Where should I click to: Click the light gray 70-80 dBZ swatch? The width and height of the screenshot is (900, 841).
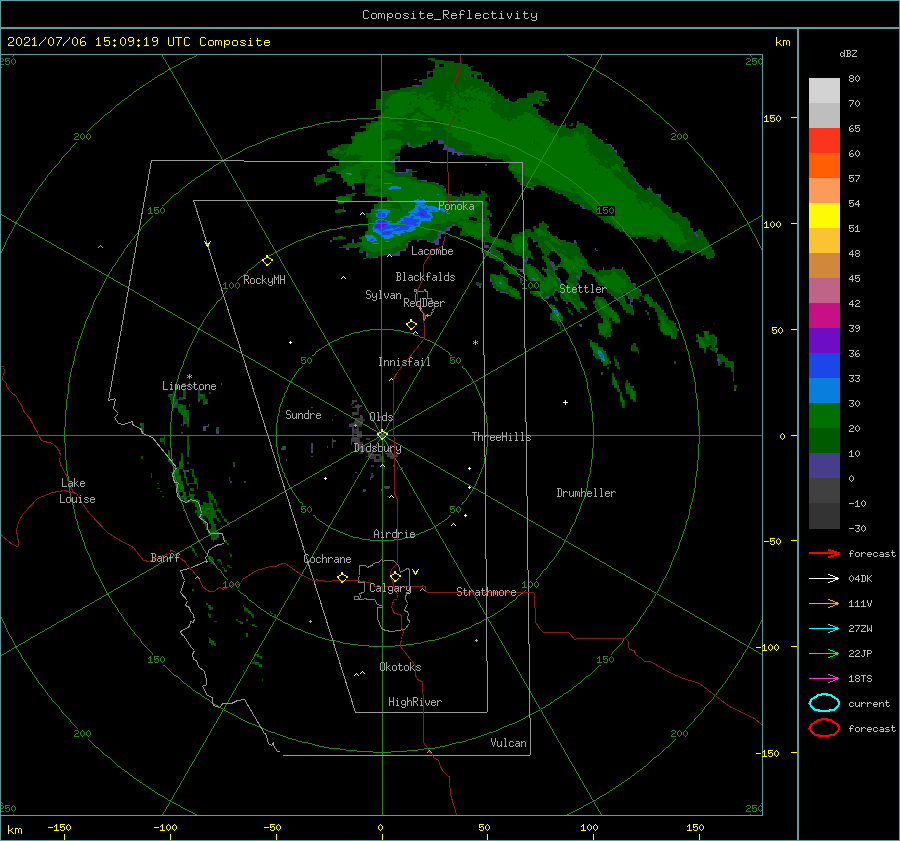[824, 91]
